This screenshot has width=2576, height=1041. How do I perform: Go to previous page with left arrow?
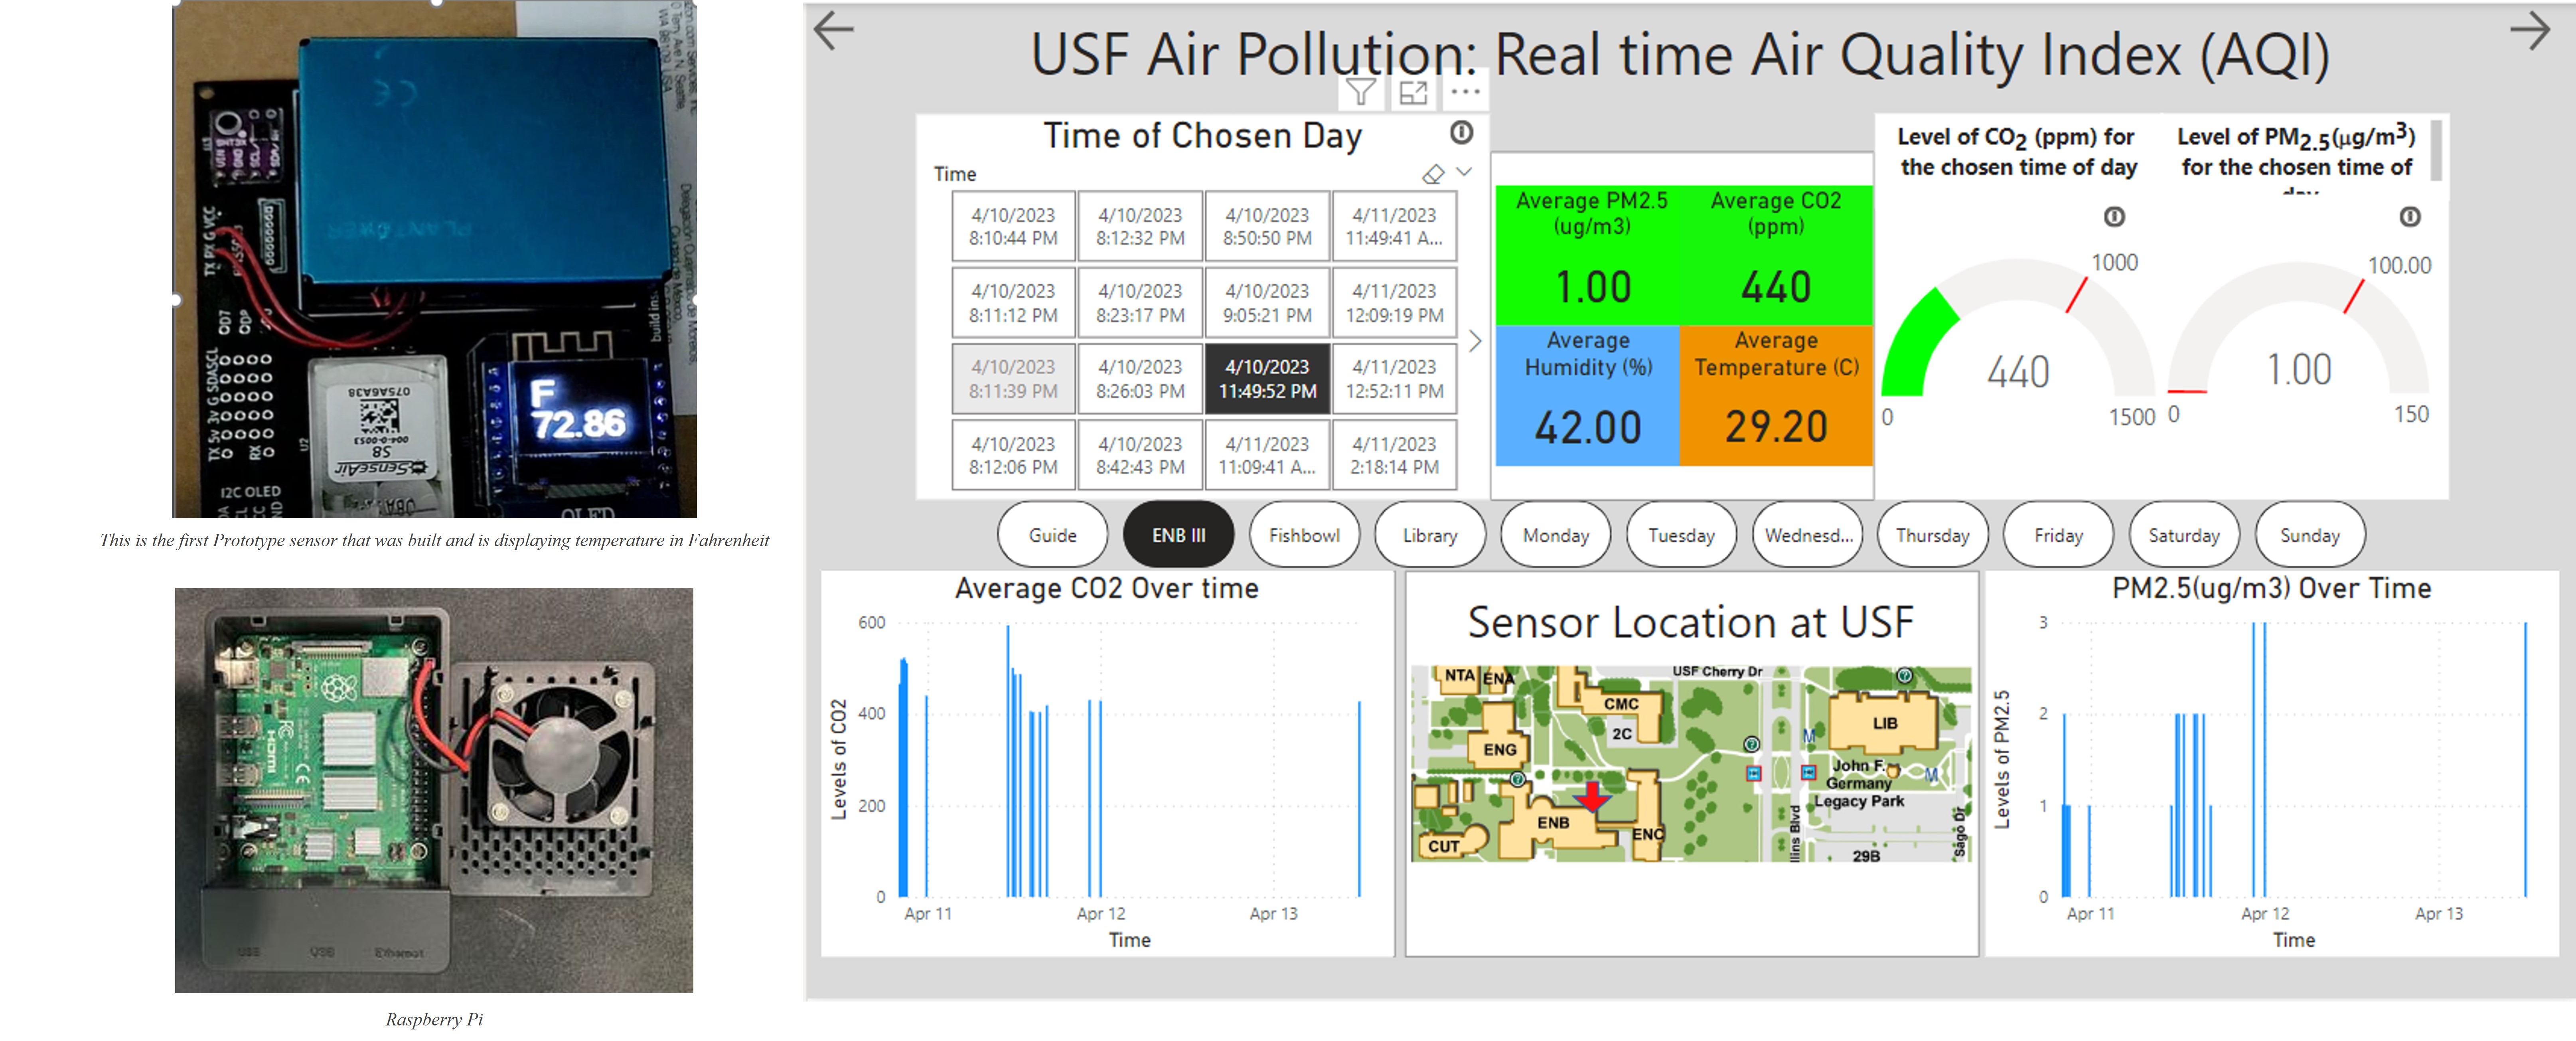pos(834,30)
